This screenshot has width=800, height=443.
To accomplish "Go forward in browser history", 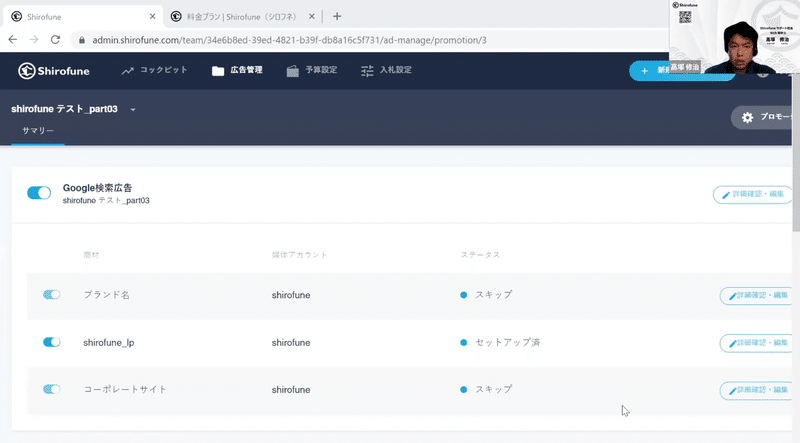I will tap(34, 40).
